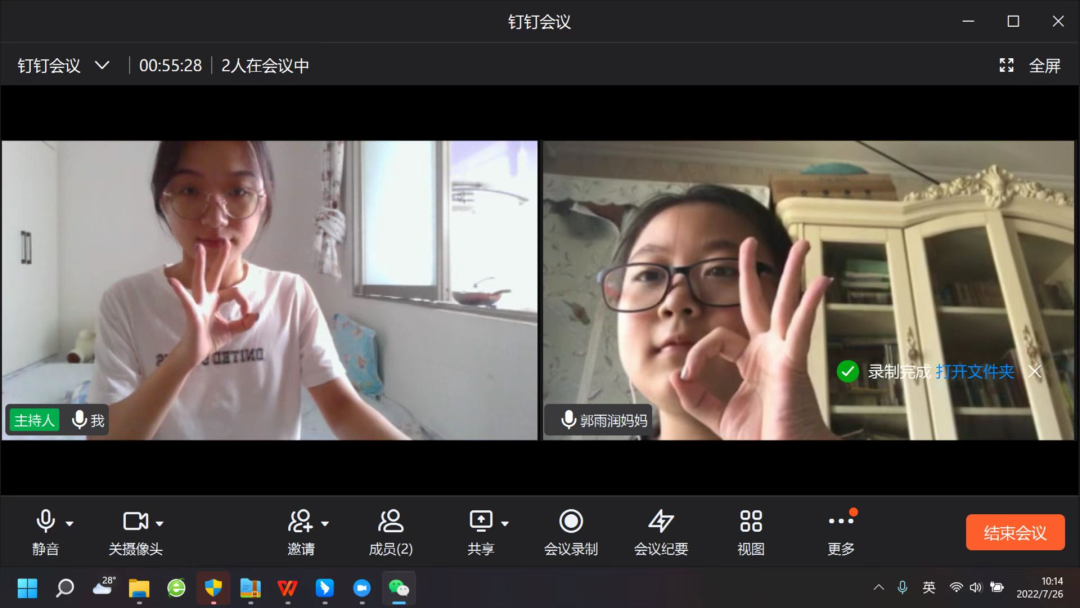Click the 主持人 host badge
Screen dimensions: 1080x608
point(34,420)
